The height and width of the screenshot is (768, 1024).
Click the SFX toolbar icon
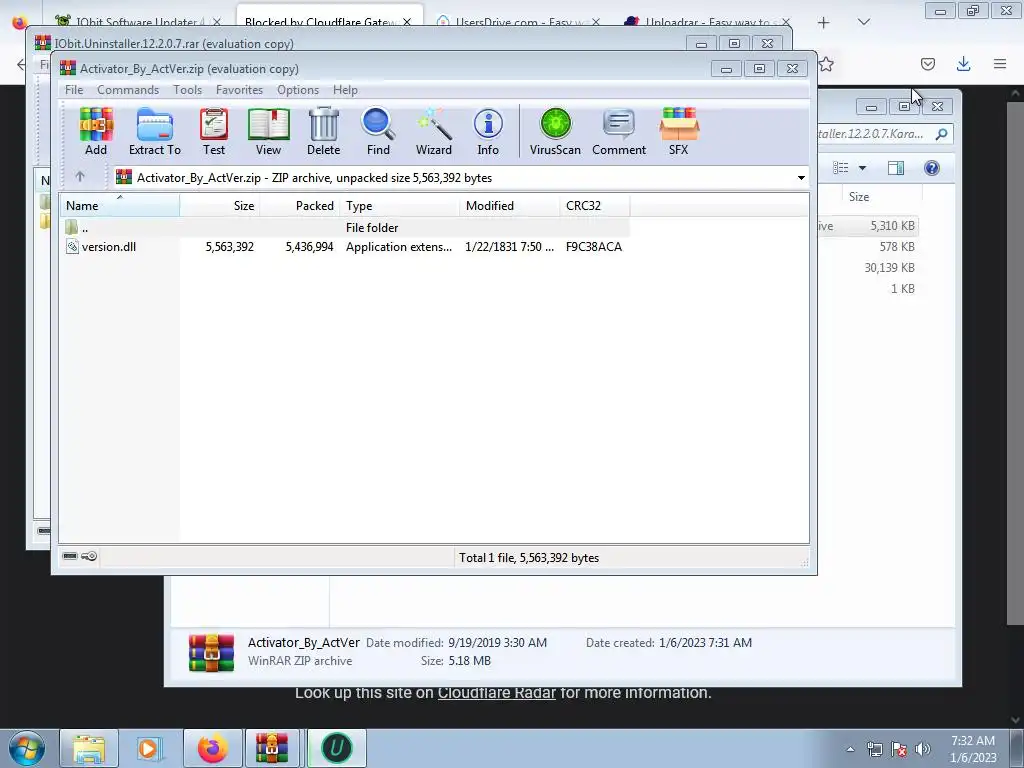tap(679, 131)
